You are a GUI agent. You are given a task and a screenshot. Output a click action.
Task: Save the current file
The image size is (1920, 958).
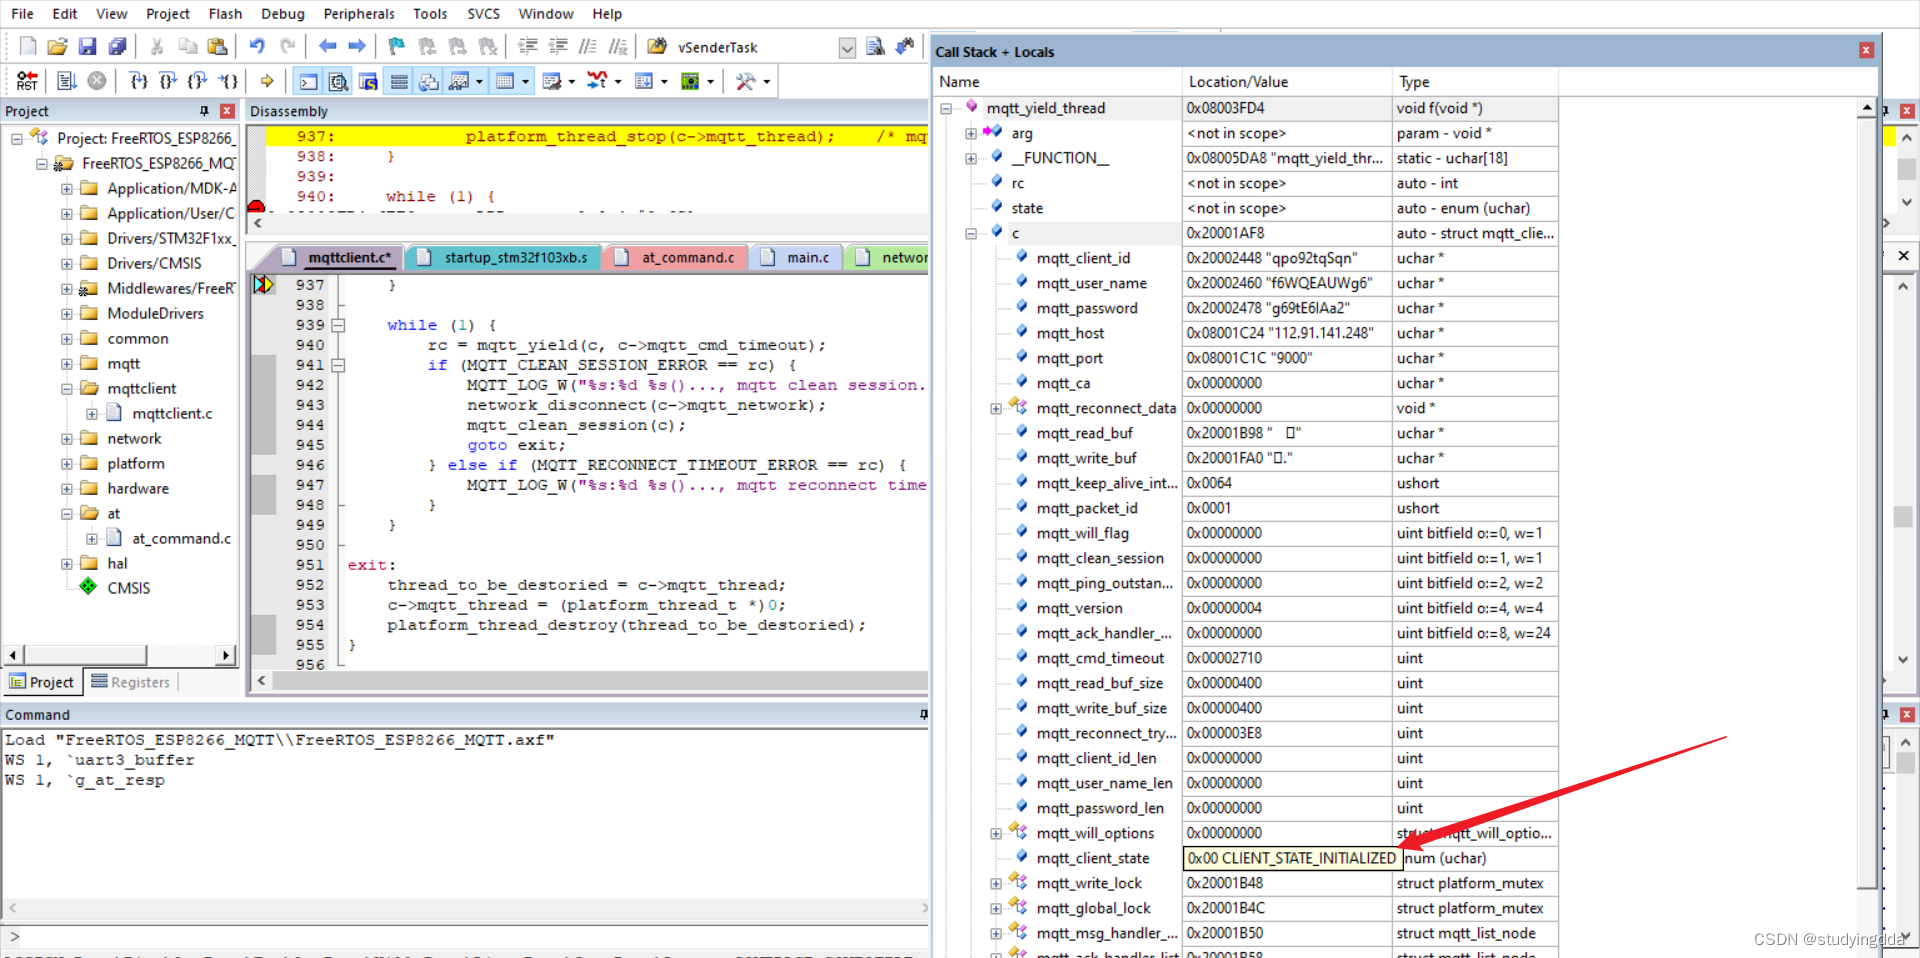(x=87, y=46)
